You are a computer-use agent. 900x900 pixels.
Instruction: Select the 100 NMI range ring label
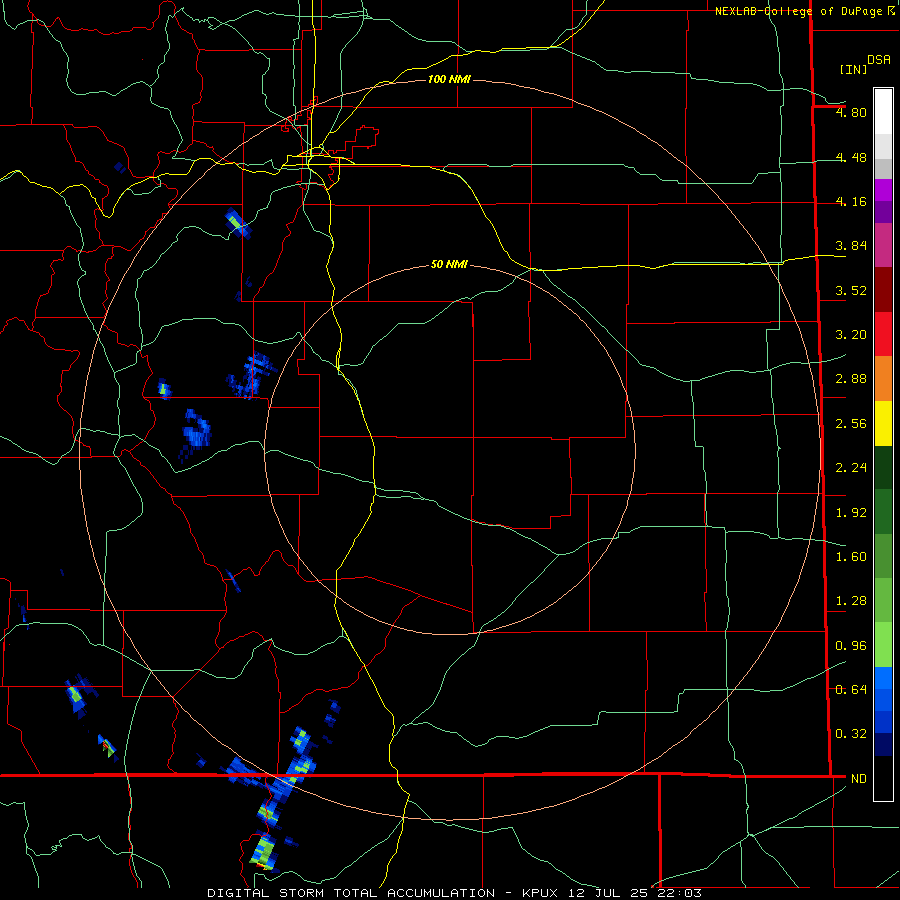click(x=449, y=79)
